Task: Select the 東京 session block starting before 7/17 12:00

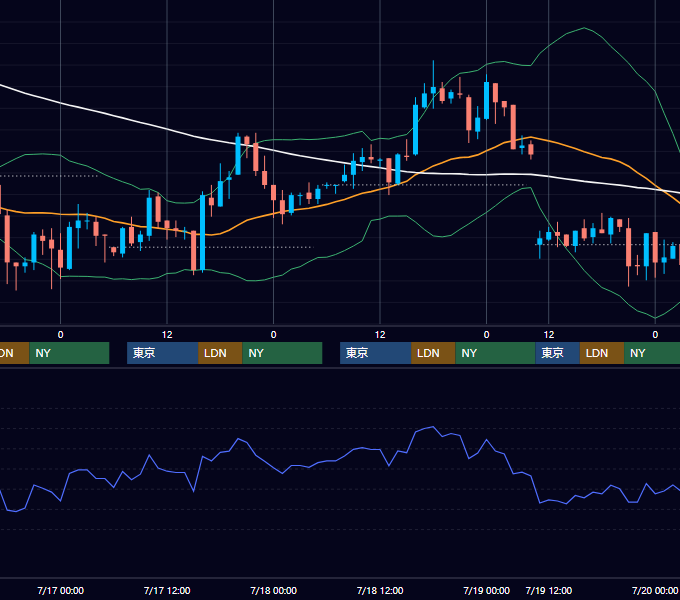Action: 163,353
